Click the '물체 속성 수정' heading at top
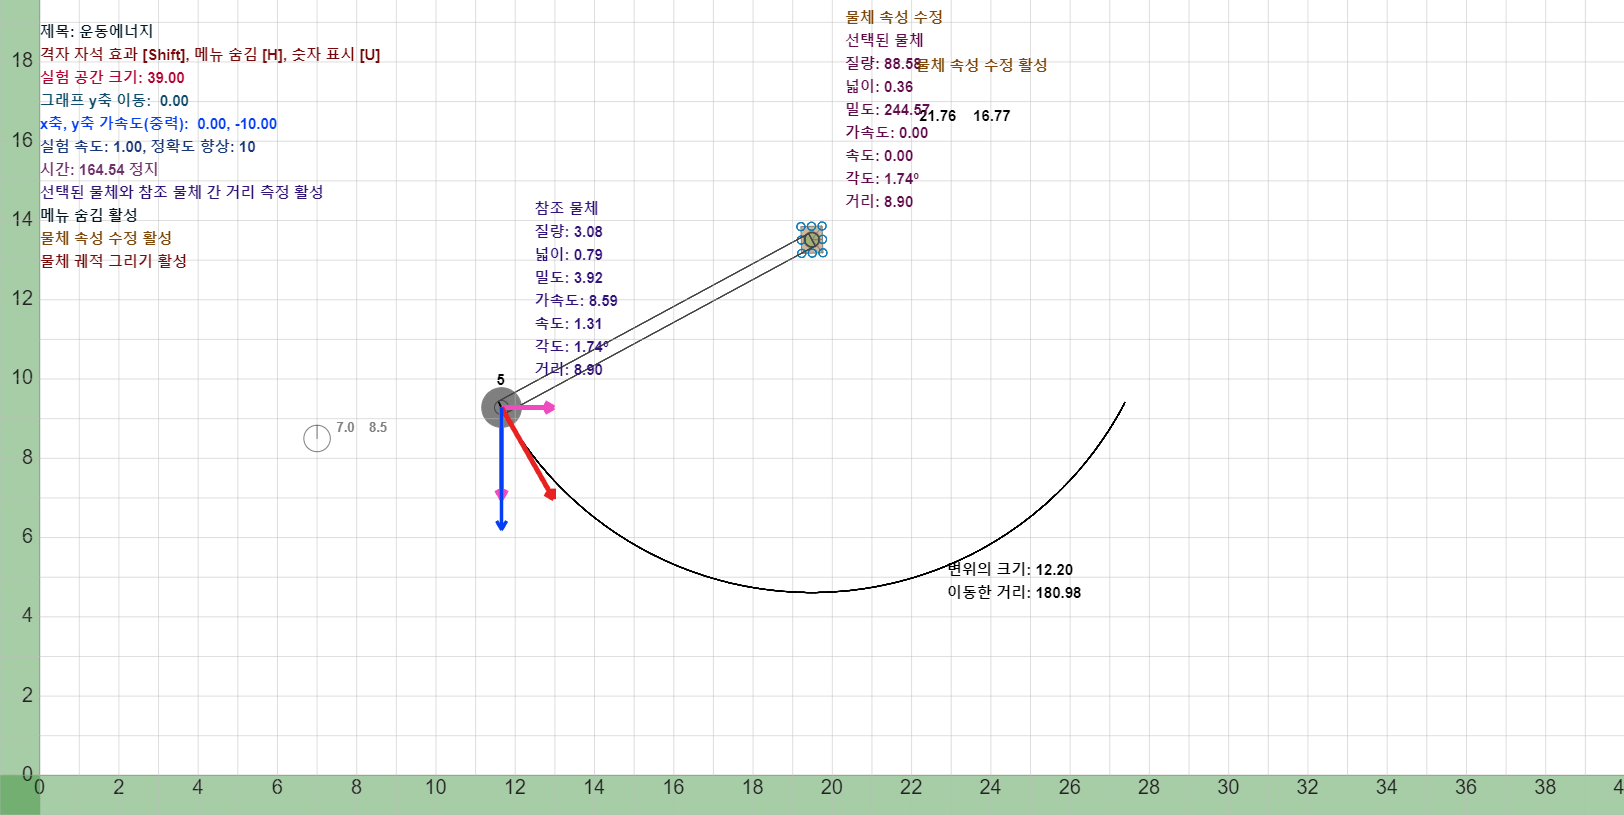The height and width of the screenshot is (815, 1624). 894,17
